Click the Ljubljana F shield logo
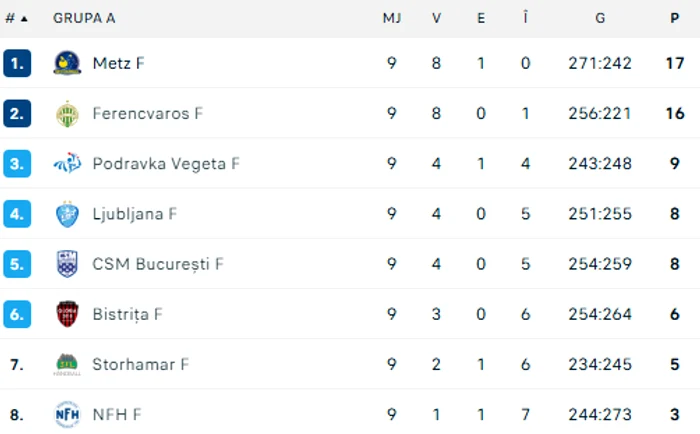Image resolution: width=700 pixels, height=434 pixels. pyautogui.click(x=67, y=214)
